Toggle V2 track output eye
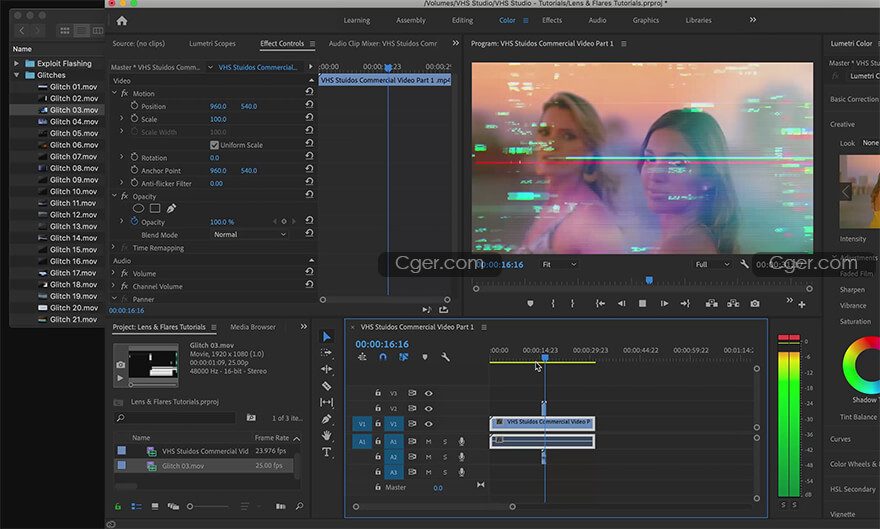Screen dimensions: 880x529 click(428, 408)
